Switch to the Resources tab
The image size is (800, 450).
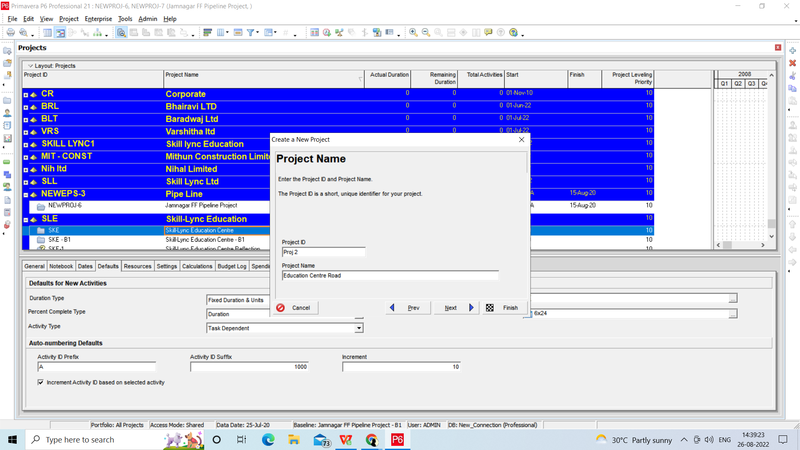pyautogui.click(x=137, y=266)
